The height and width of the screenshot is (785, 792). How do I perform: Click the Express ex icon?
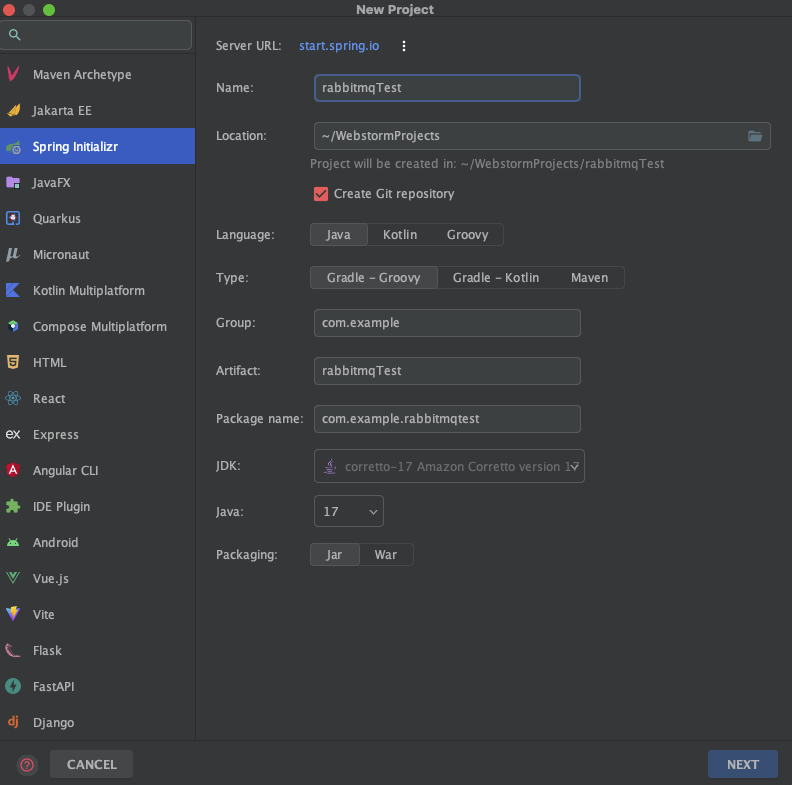pos(13,434)
